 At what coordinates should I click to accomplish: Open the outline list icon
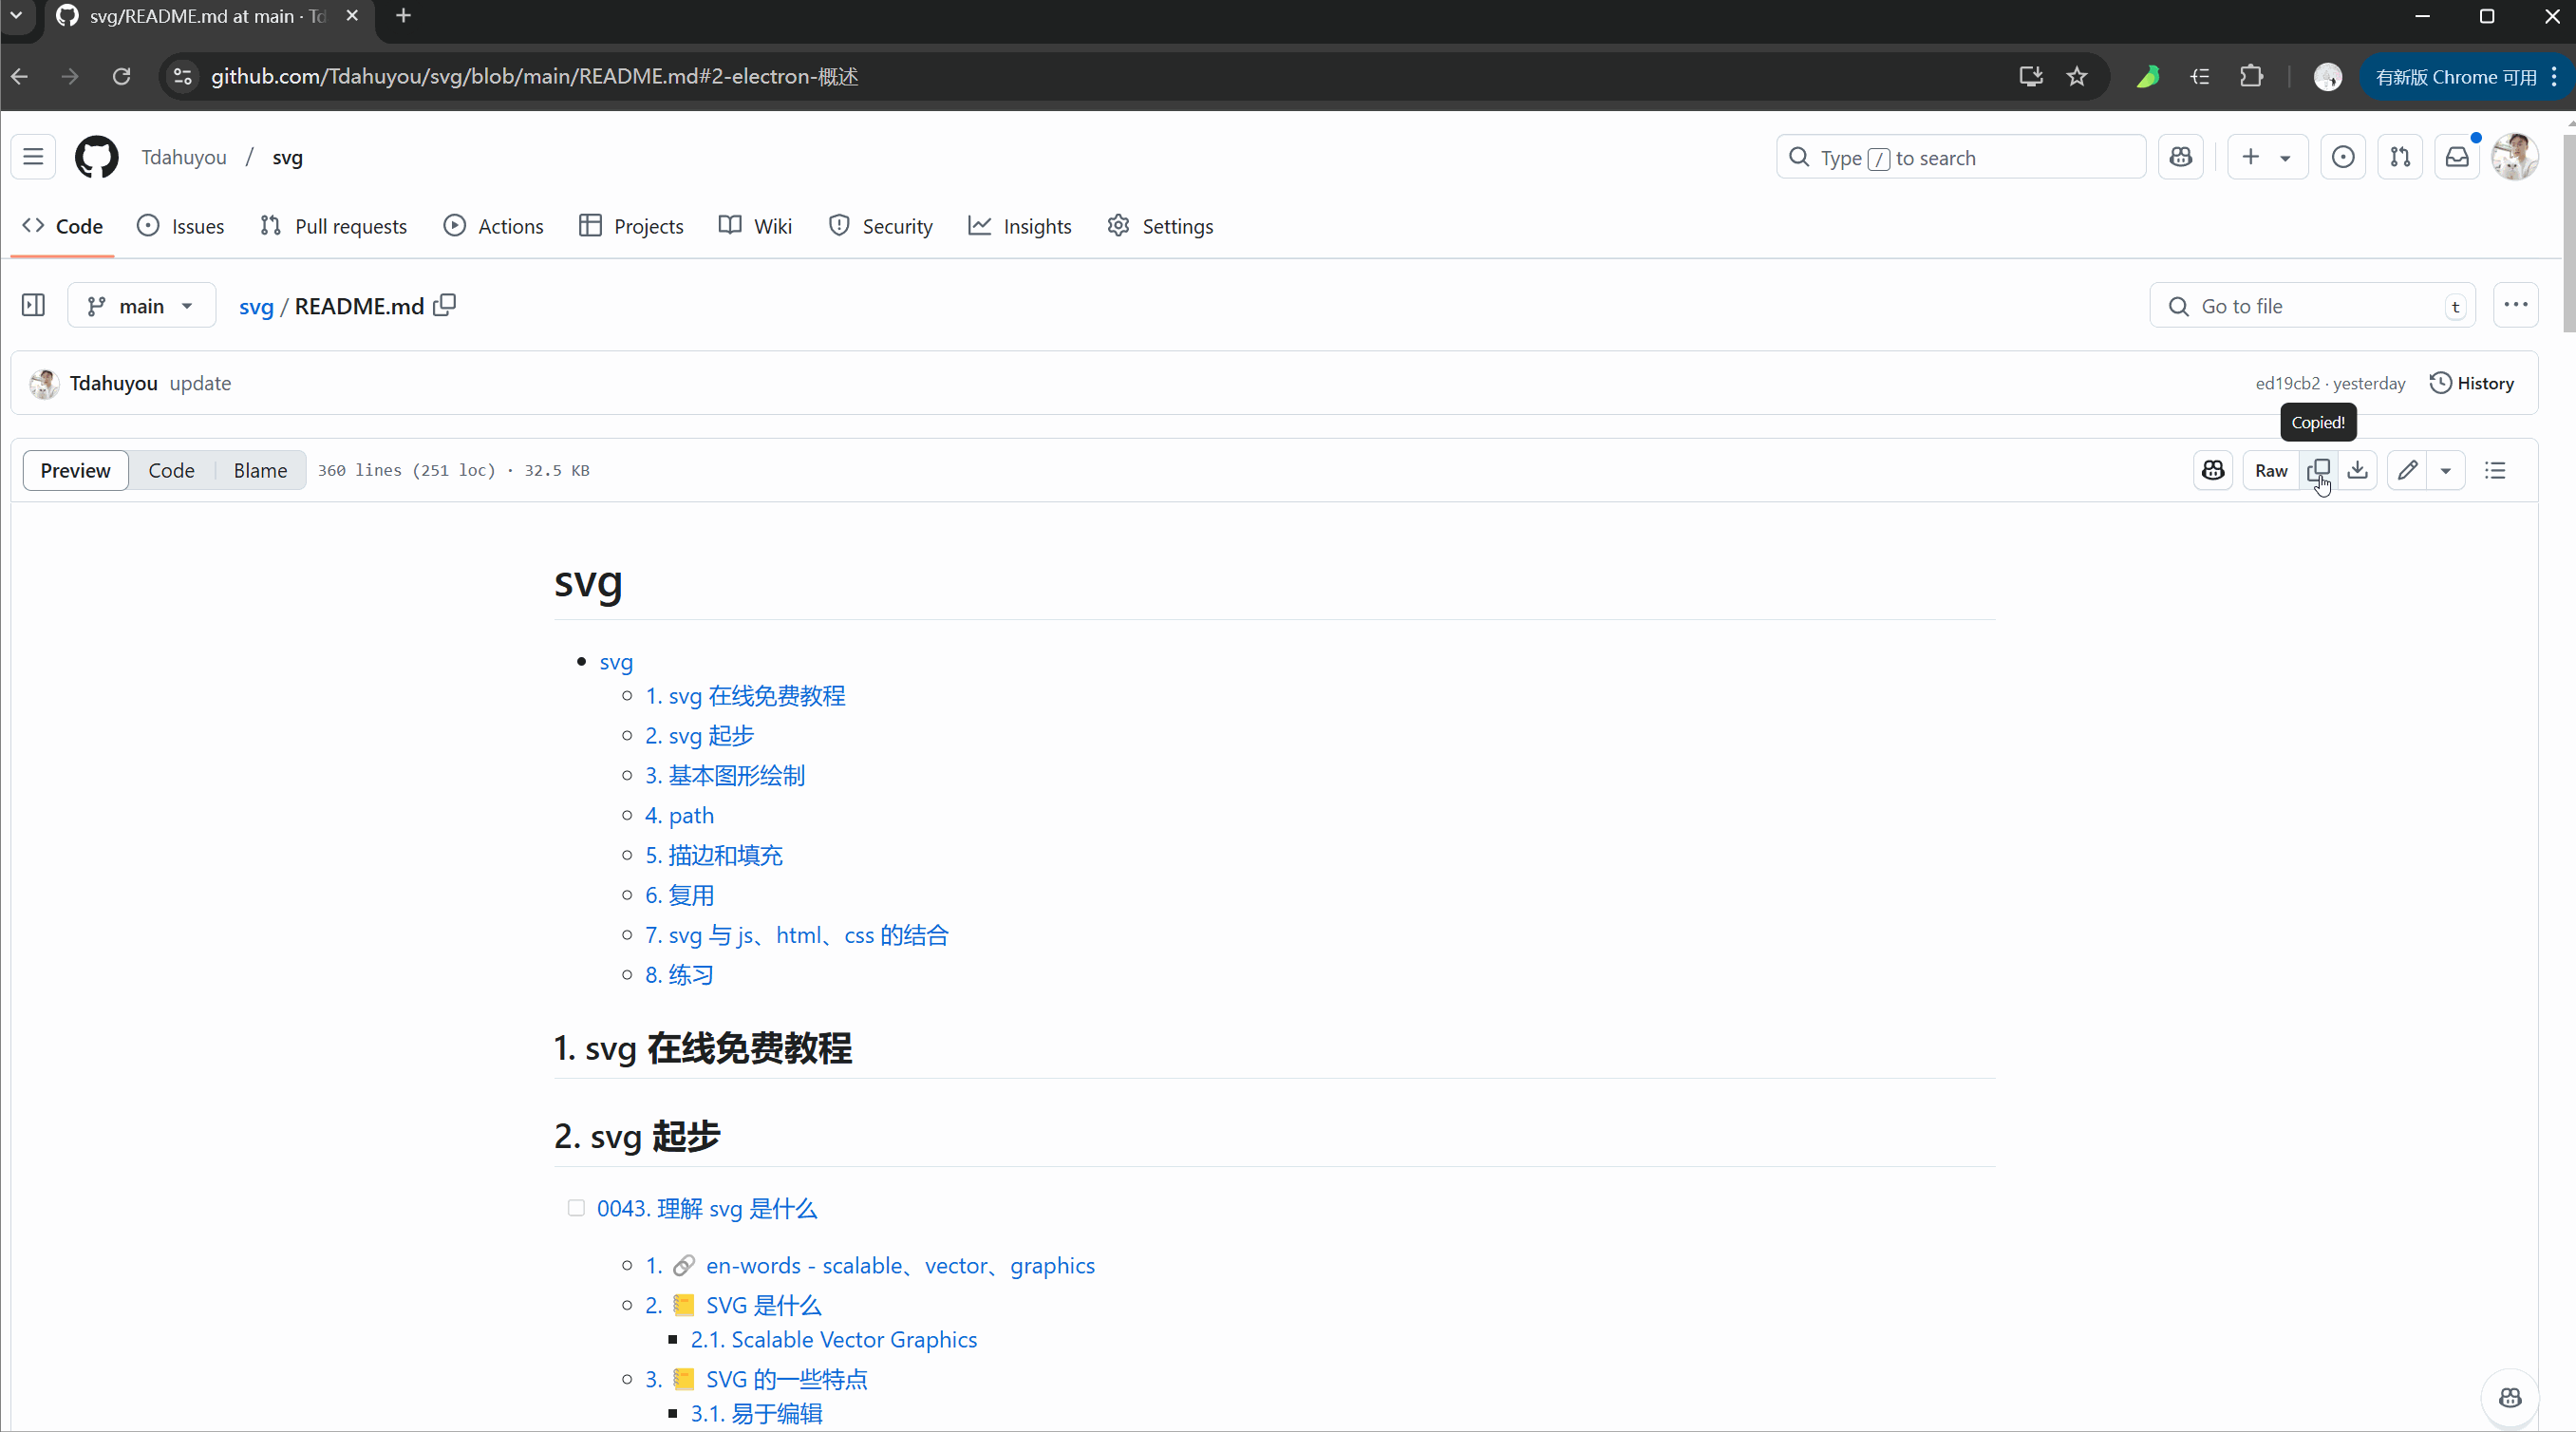[2495, 470]
